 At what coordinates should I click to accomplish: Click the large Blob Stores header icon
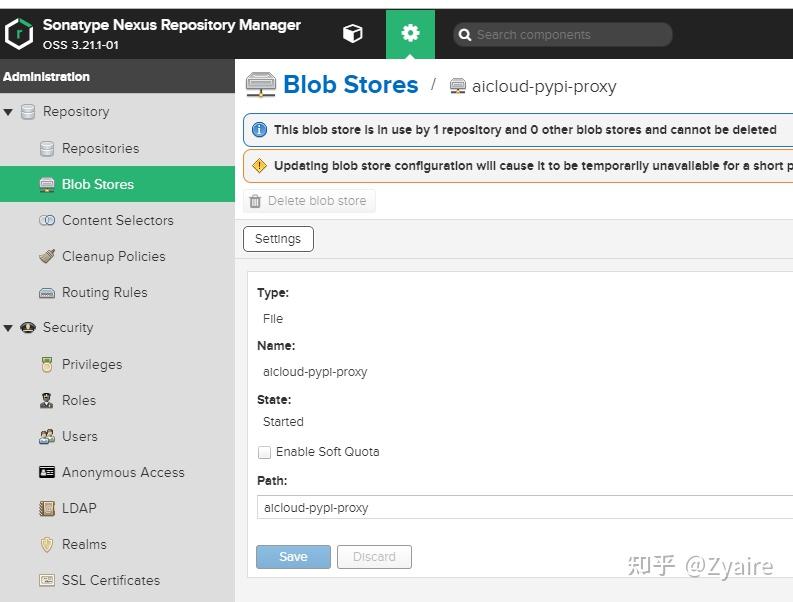click(x=261, y=84)
